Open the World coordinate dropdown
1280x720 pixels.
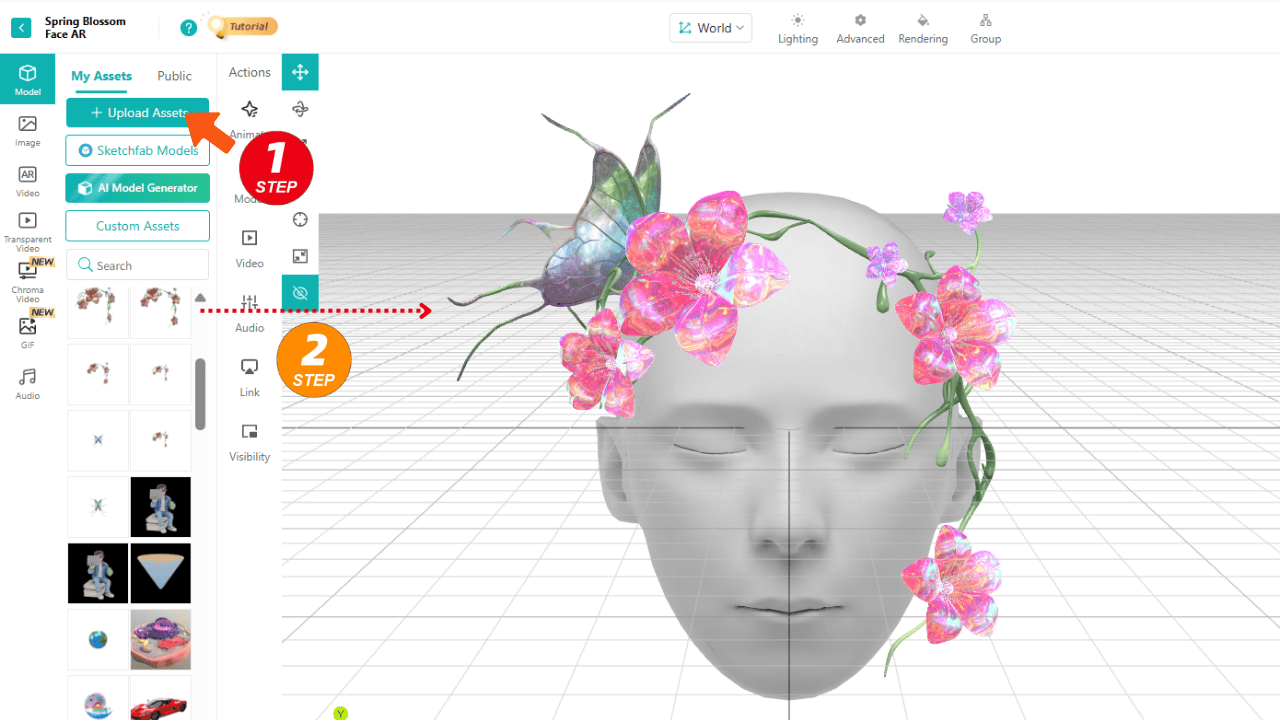pyautogui.click(x=711, y=28)
